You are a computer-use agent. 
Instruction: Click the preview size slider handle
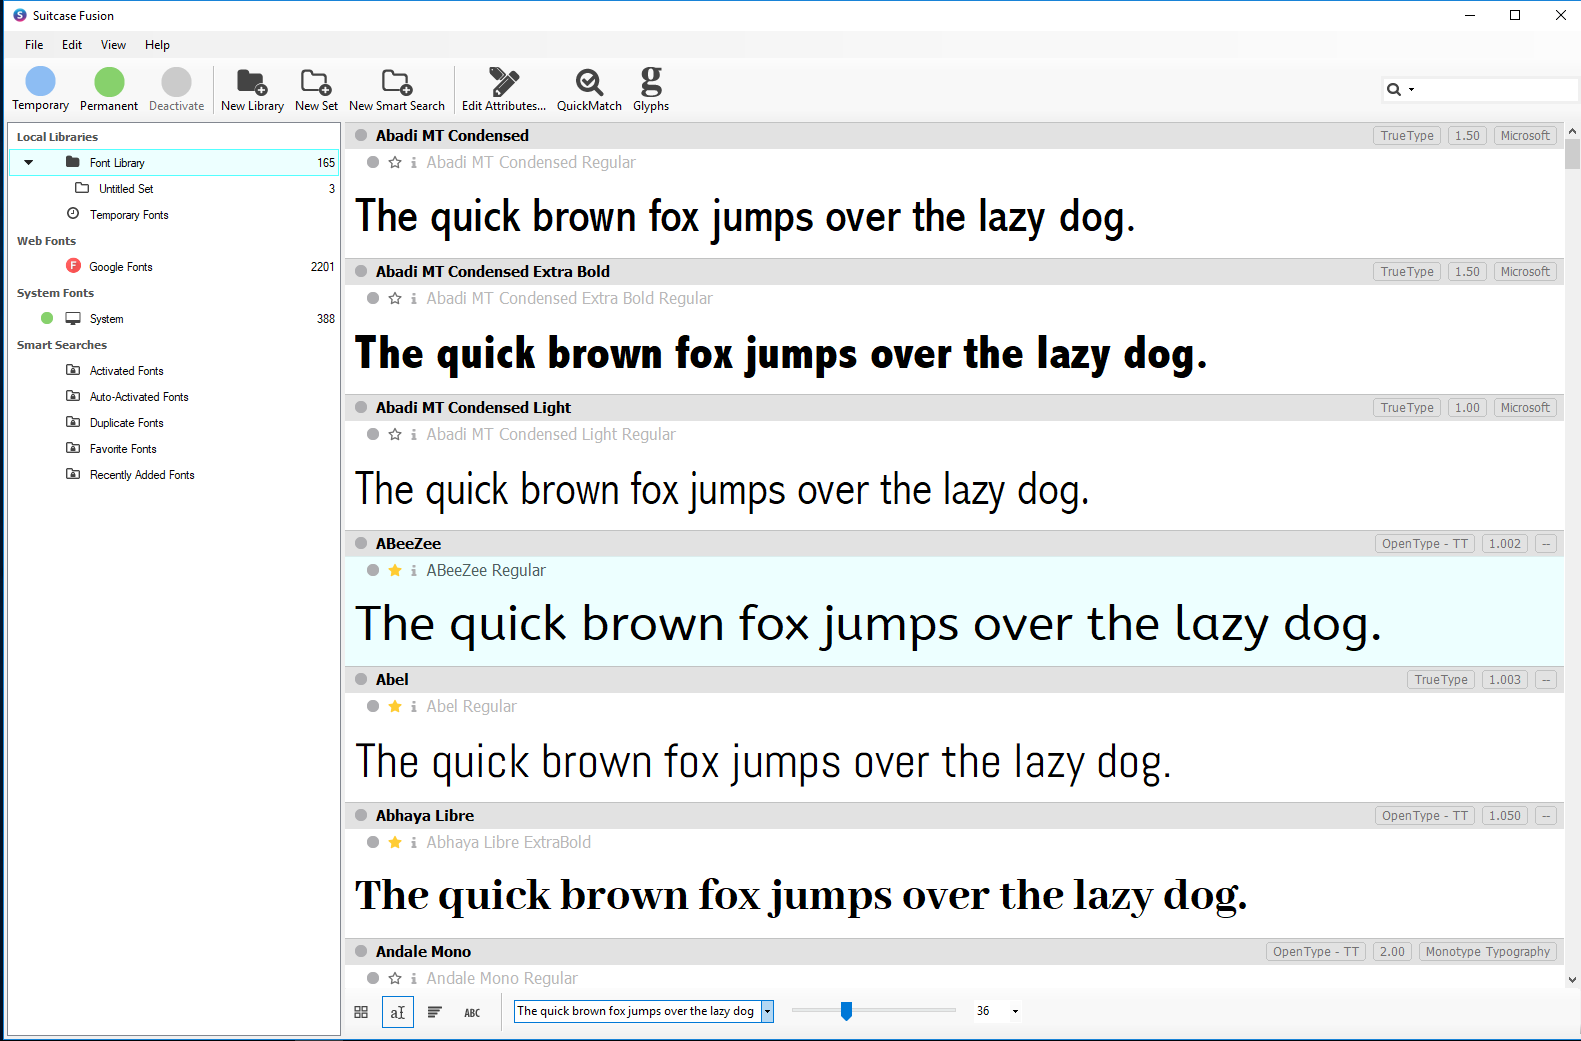tap(846, 1011)
